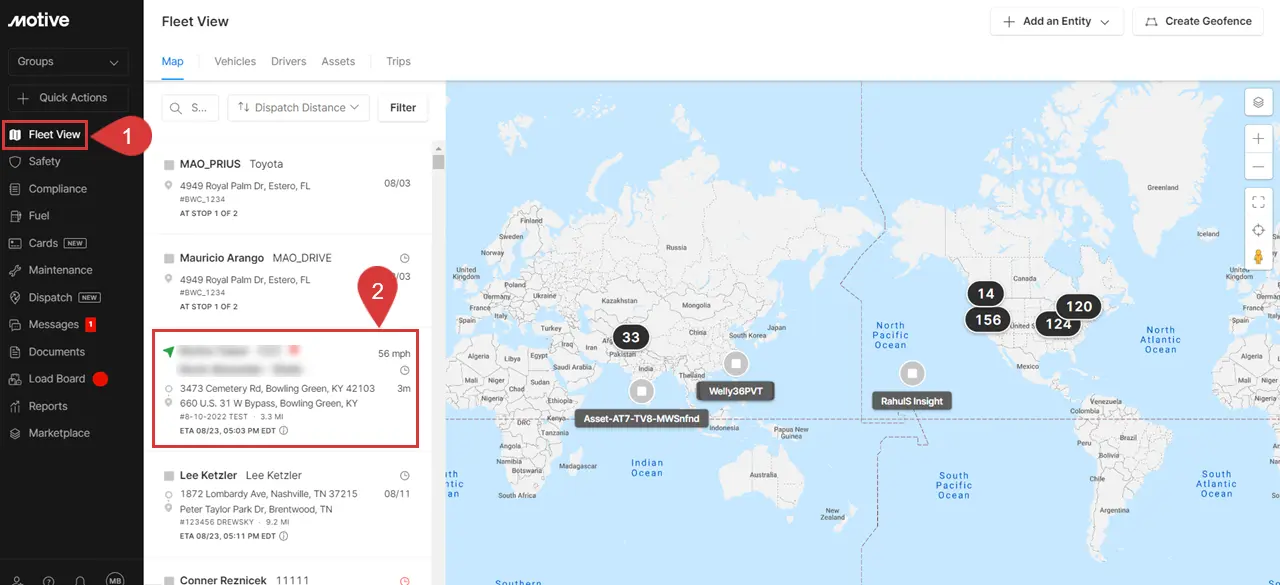Click the Create Geofence button
This screenshot has height=585, width=1280.
point(1197,21)
